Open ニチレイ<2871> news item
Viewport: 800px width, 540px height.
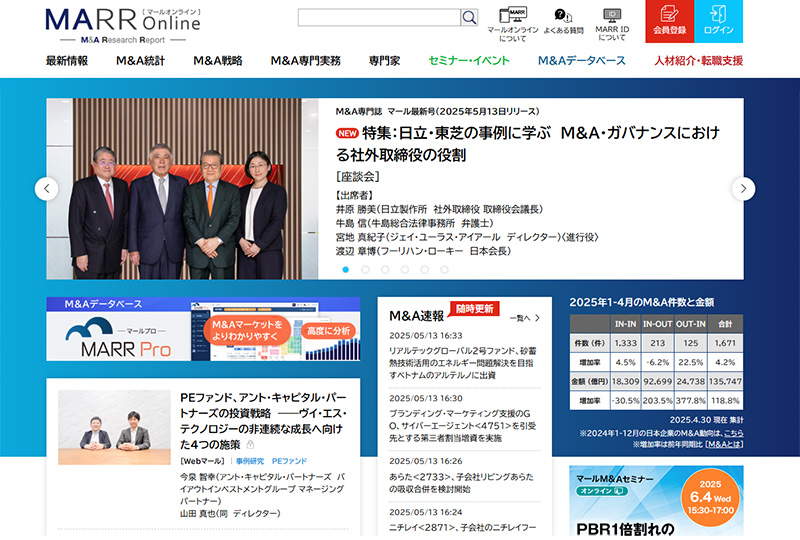[x=463, y=527]
